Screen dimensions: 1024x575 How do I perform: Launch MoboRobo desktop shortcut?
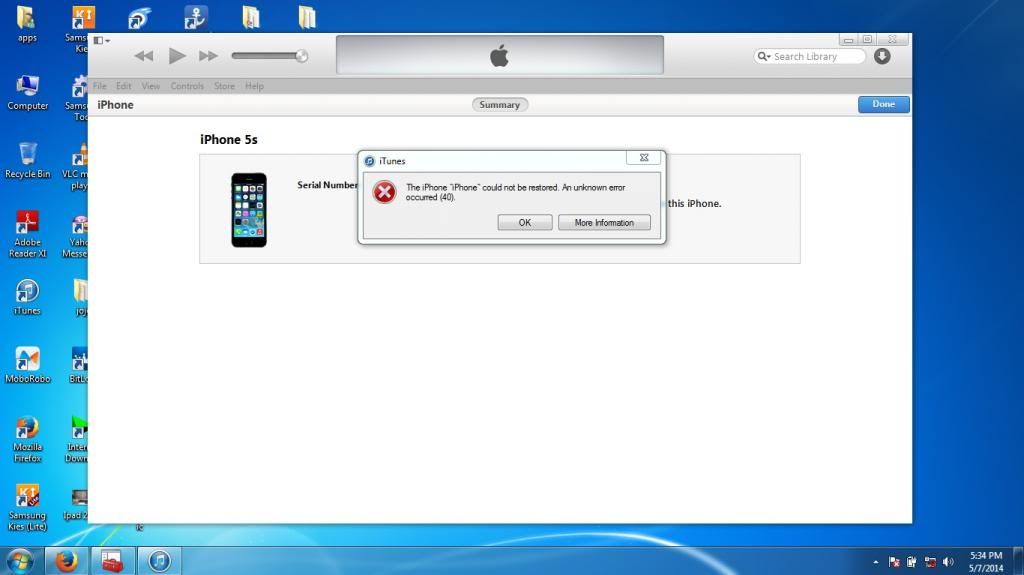[27, 365]
